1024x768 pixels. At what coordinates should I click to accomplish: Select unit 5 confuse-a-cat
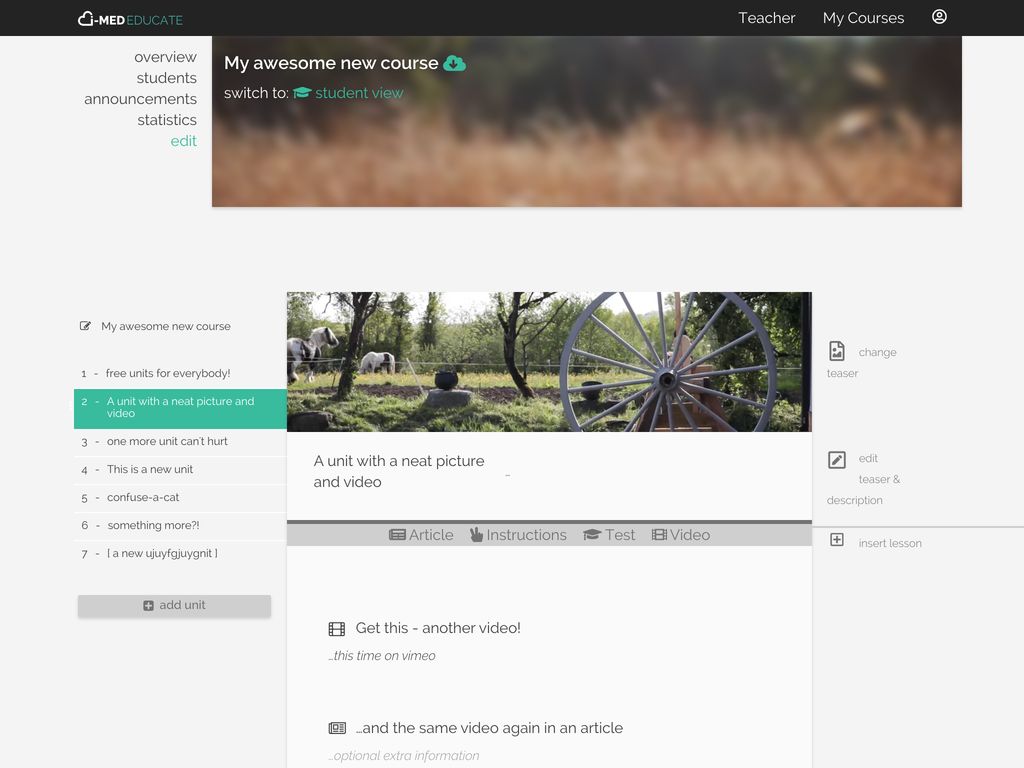pos(143,497)
